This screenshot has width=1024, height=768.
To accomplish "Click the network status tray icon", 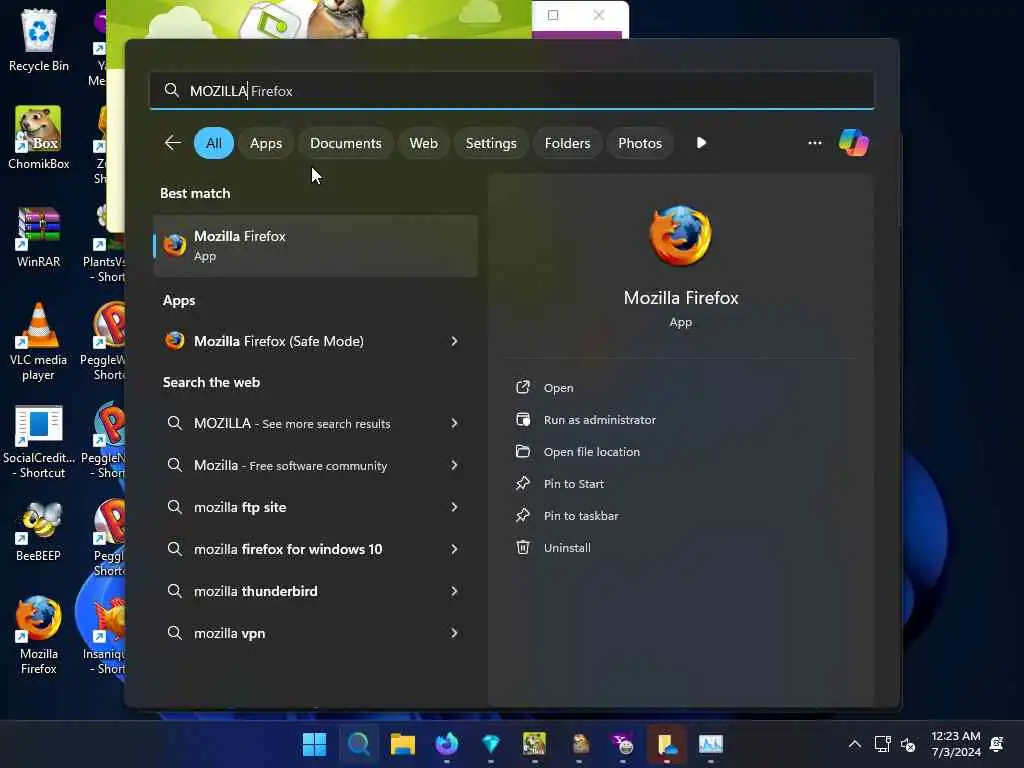I will 882,744.
